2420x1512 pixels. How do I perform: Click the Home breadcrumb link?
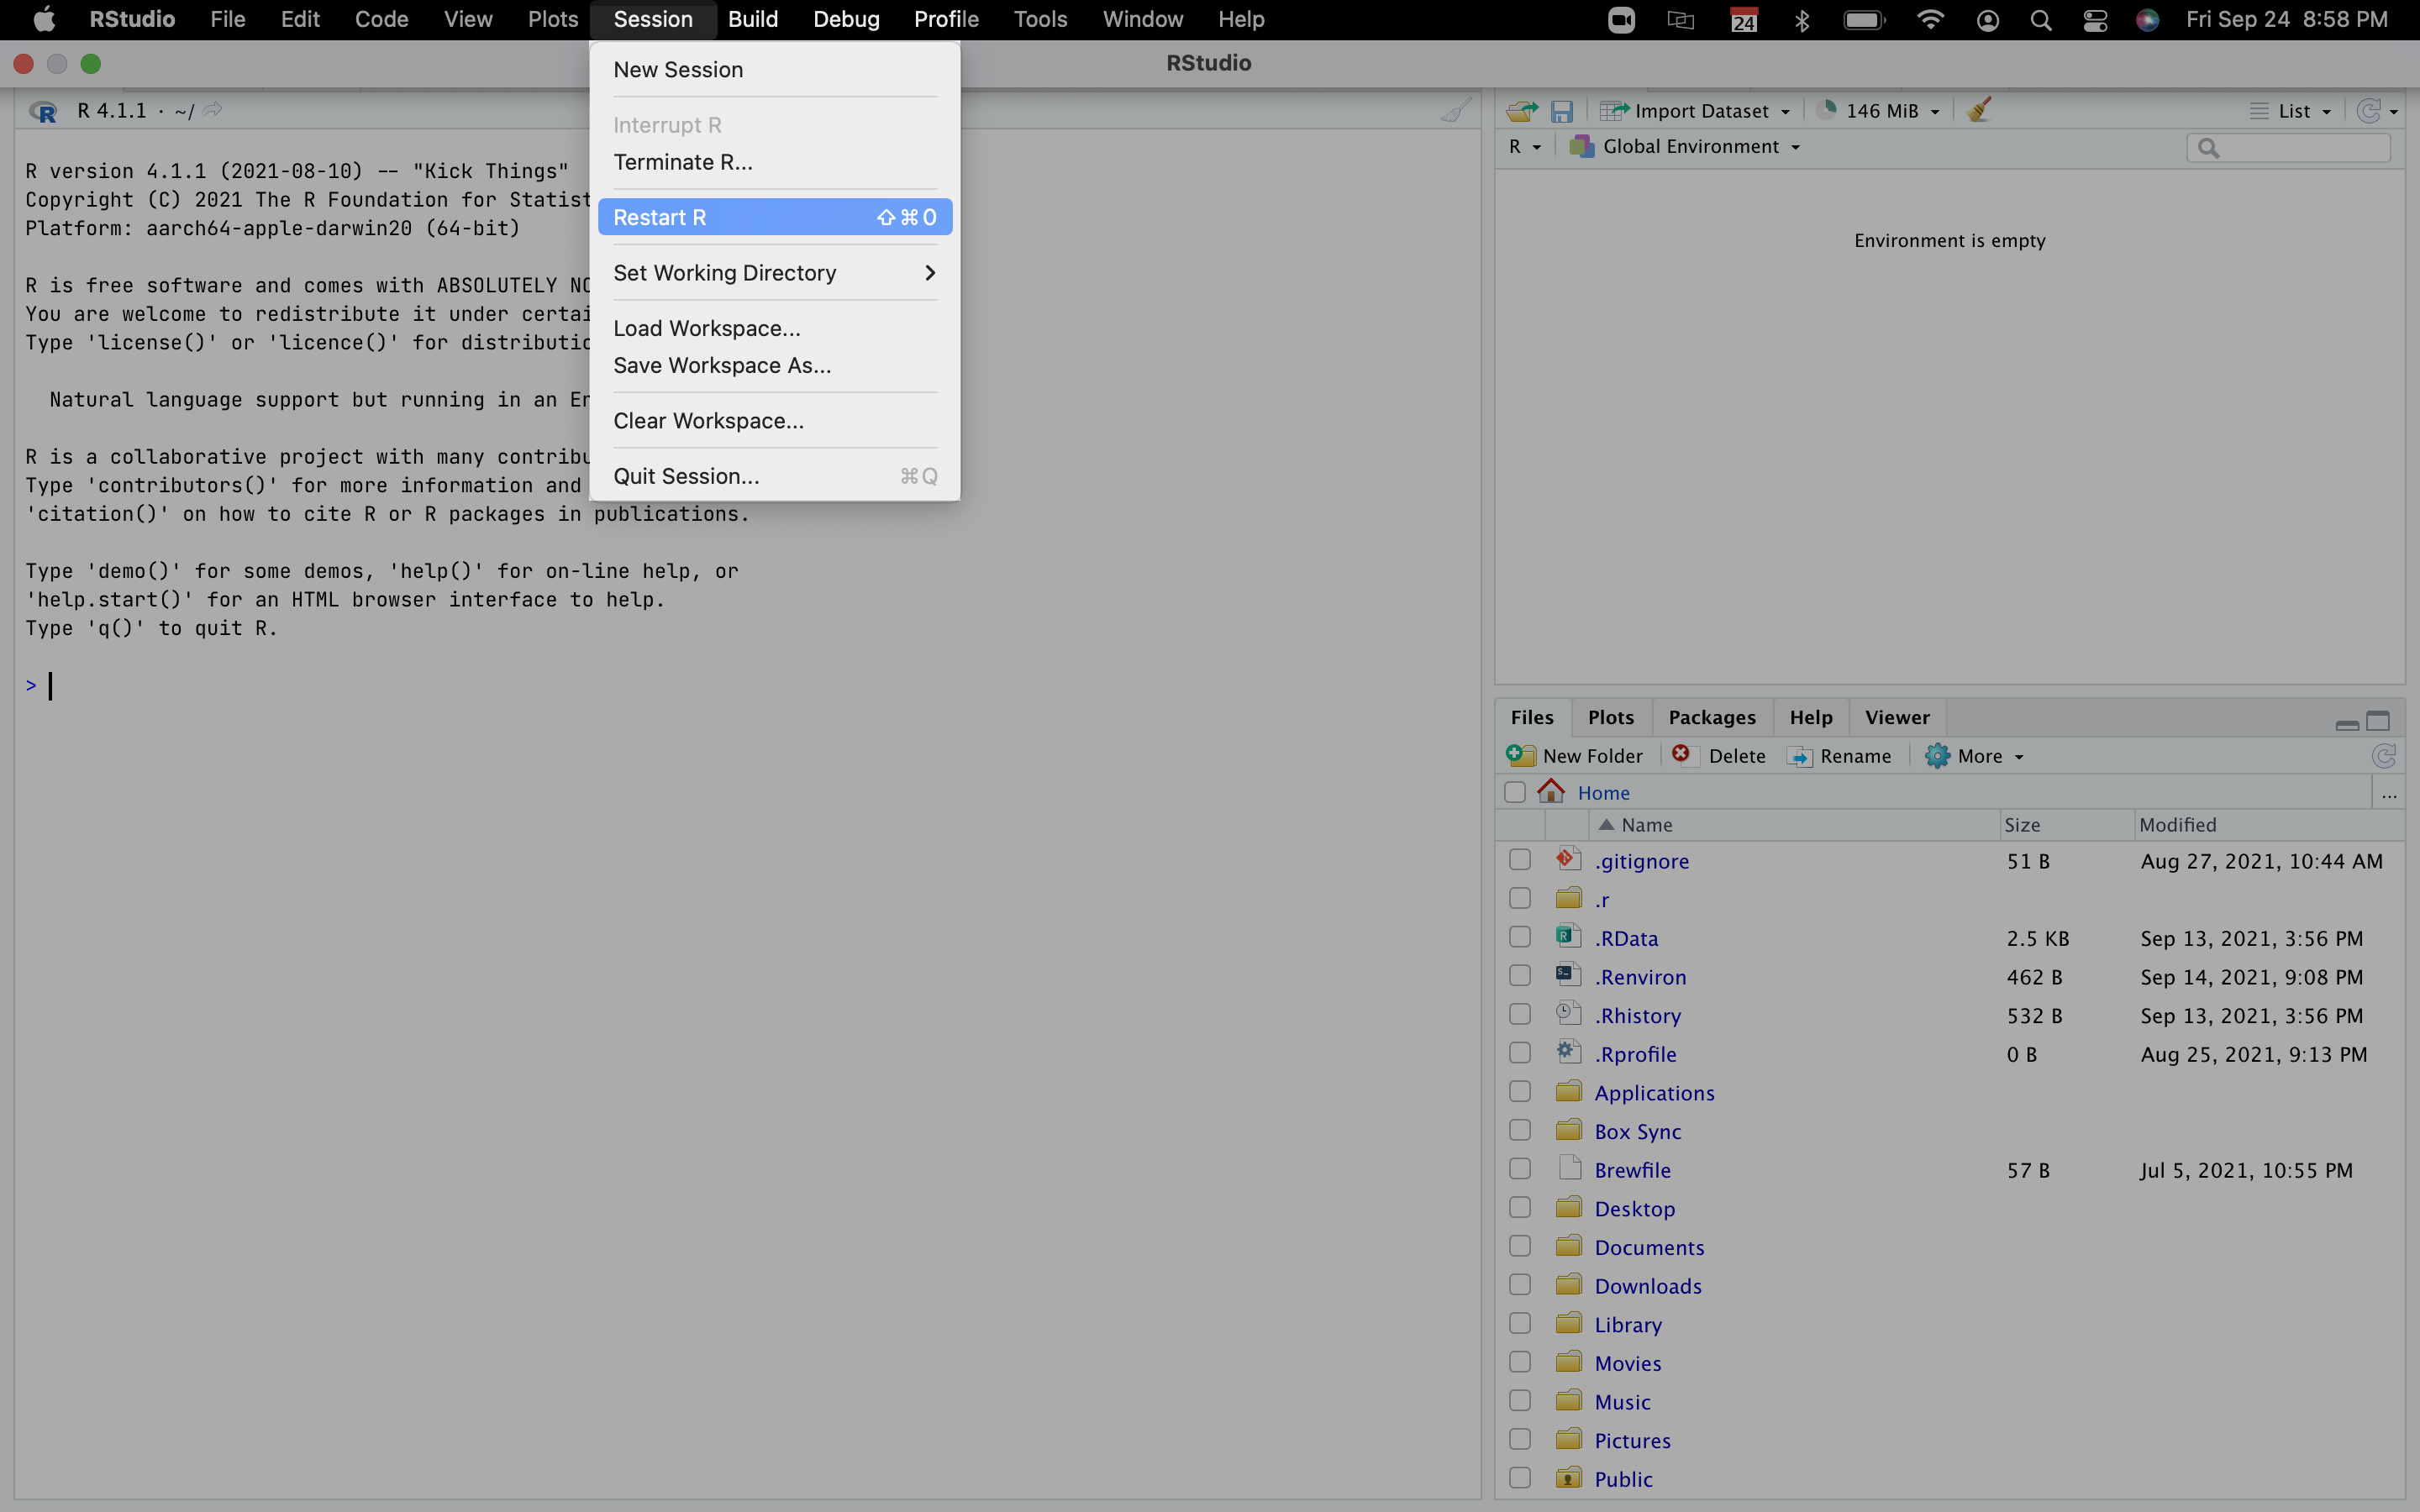click(x=1603, y=792)
